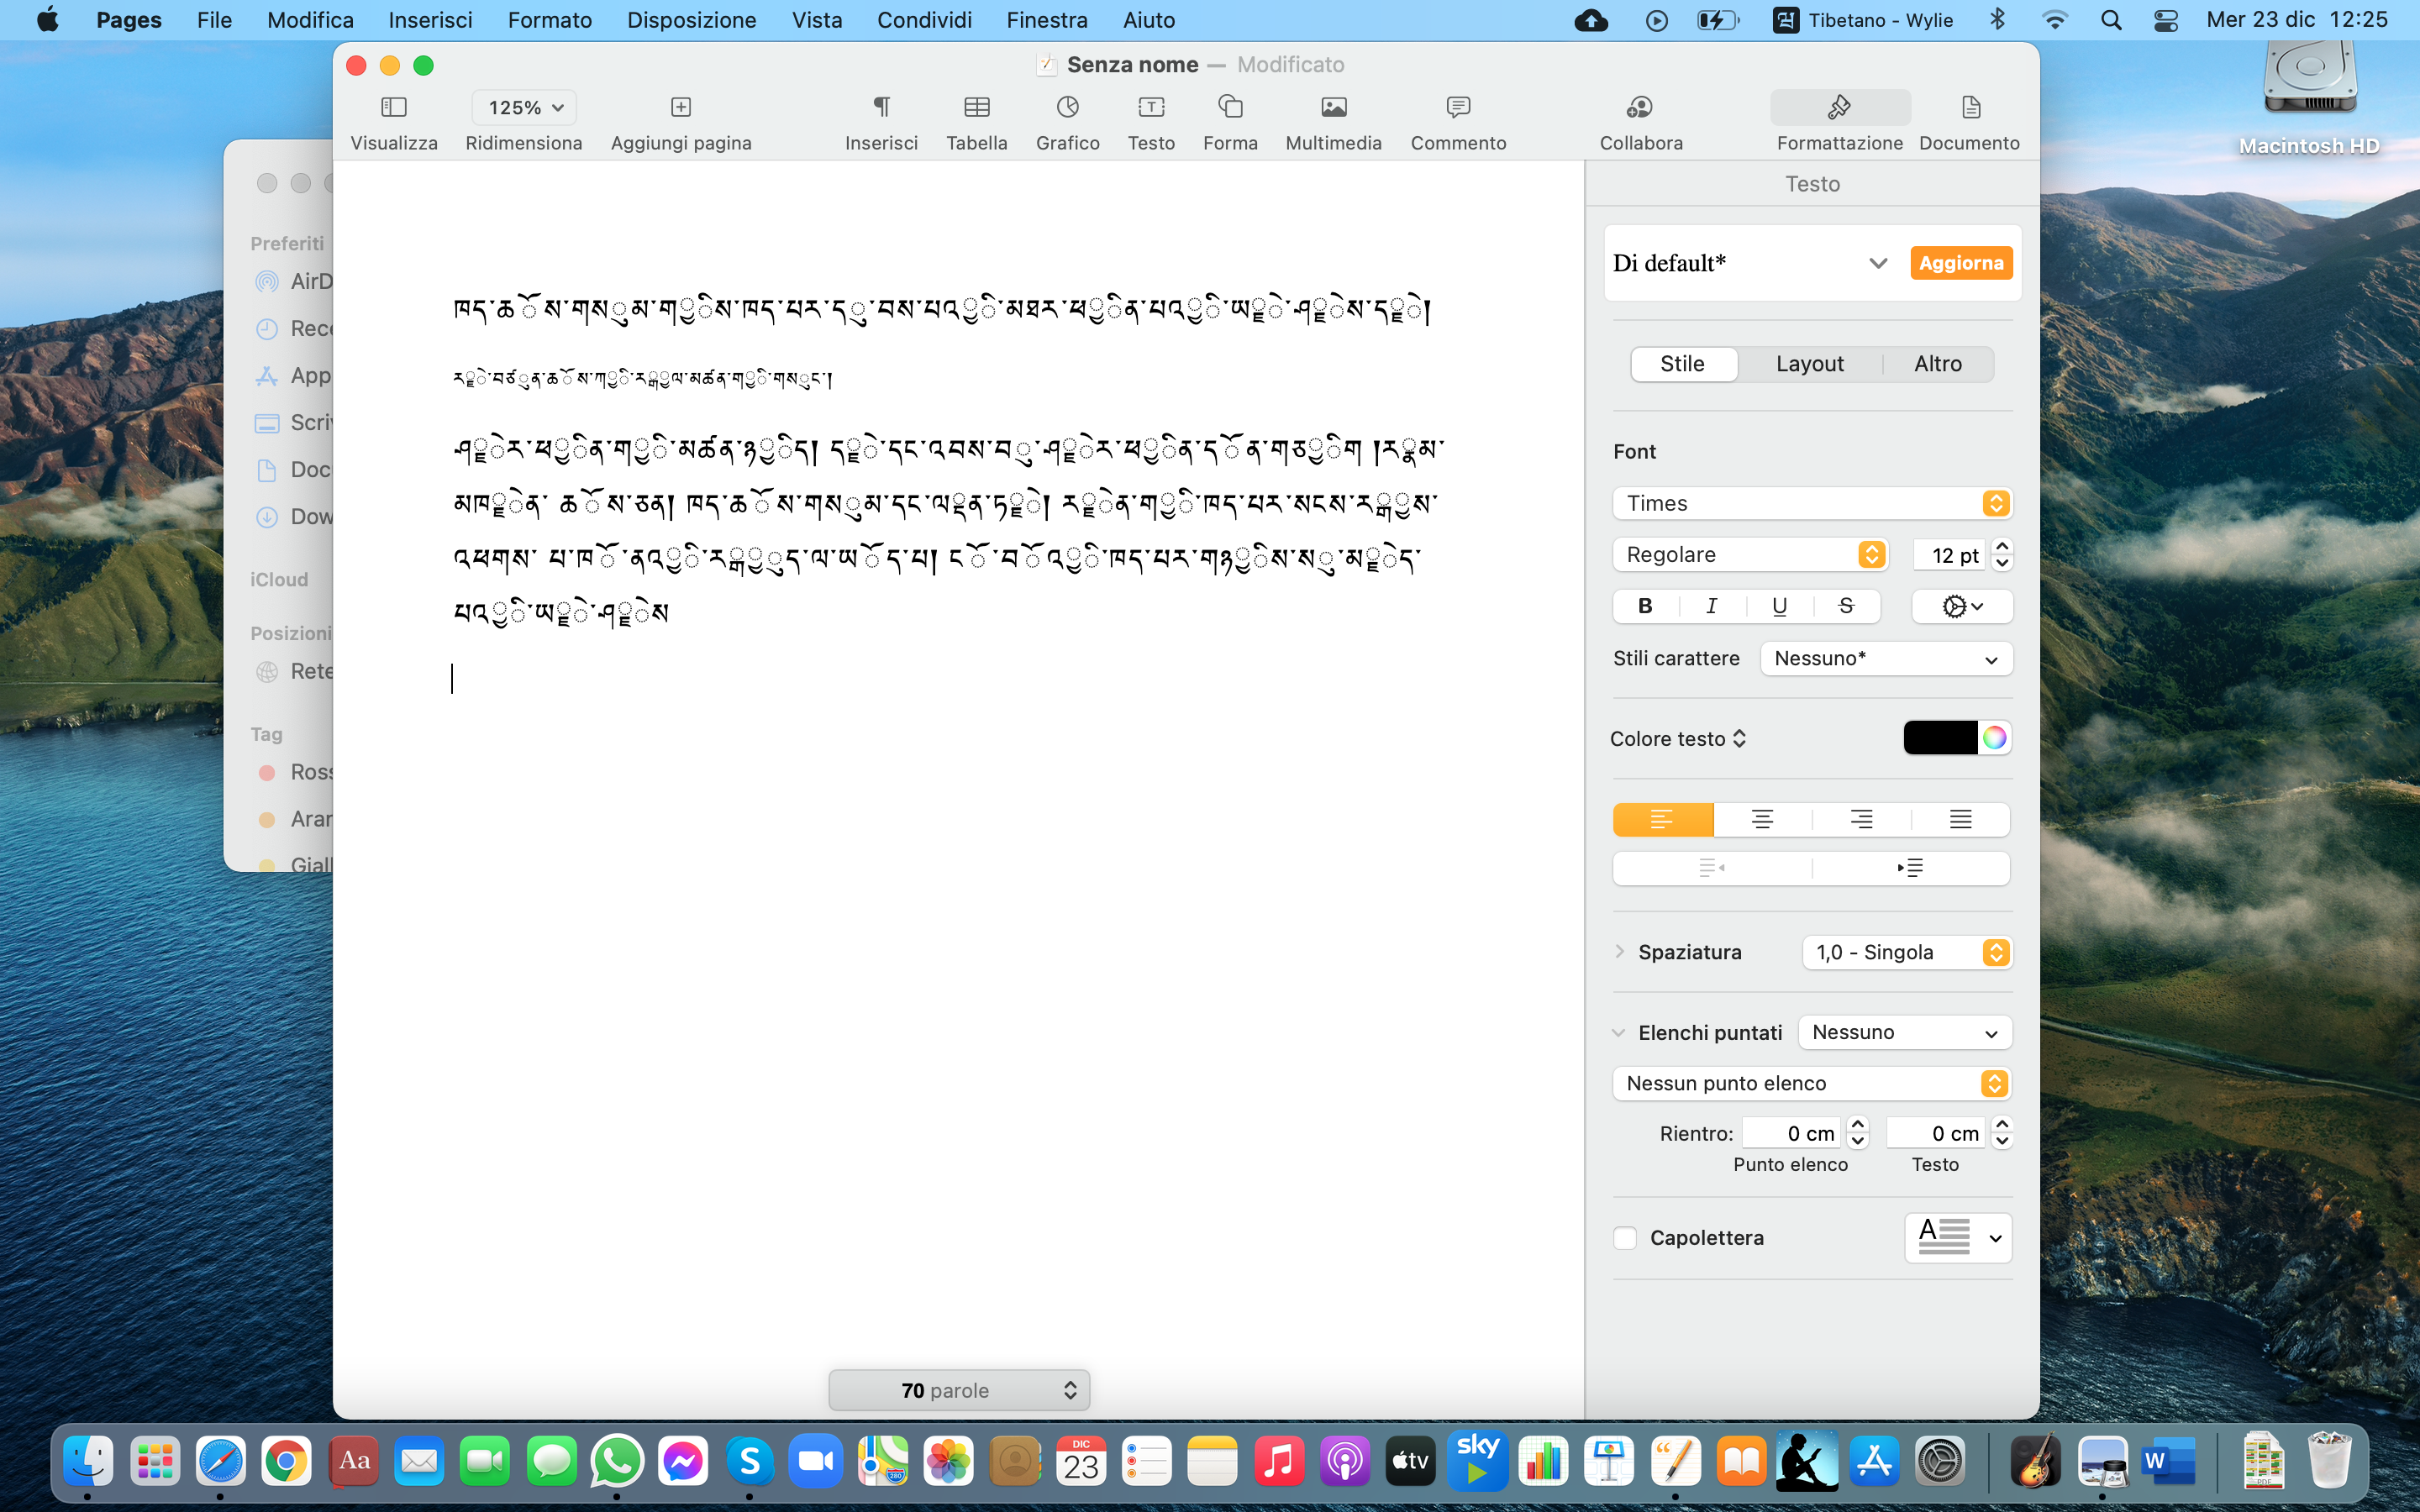Click the orange Aggiorna button
Screen dimensions: 2420x1512
pyautogui.click(x=1960, y=263)
